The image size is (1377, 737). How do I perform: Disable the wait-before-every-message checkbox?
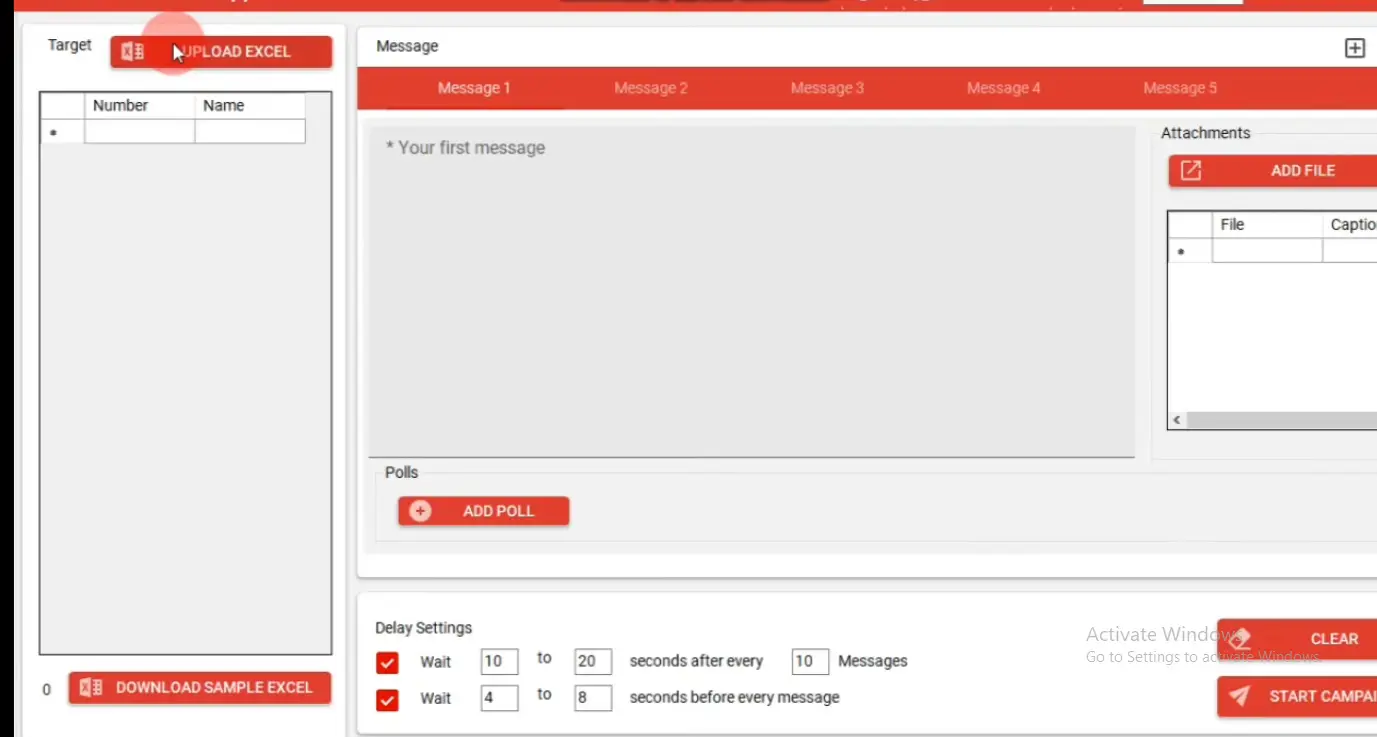[x=387, y=699]
